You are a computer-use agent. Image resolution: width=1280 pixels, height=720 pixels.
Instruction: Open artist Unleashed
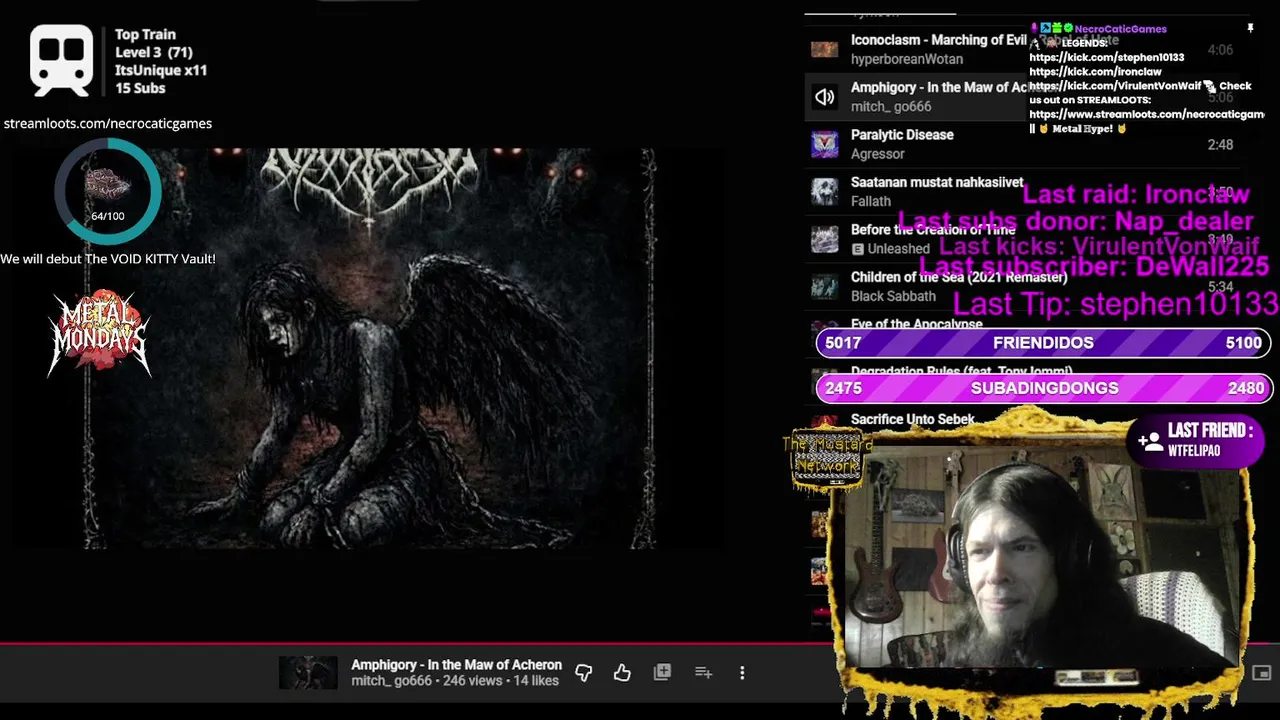coord(898,249)
